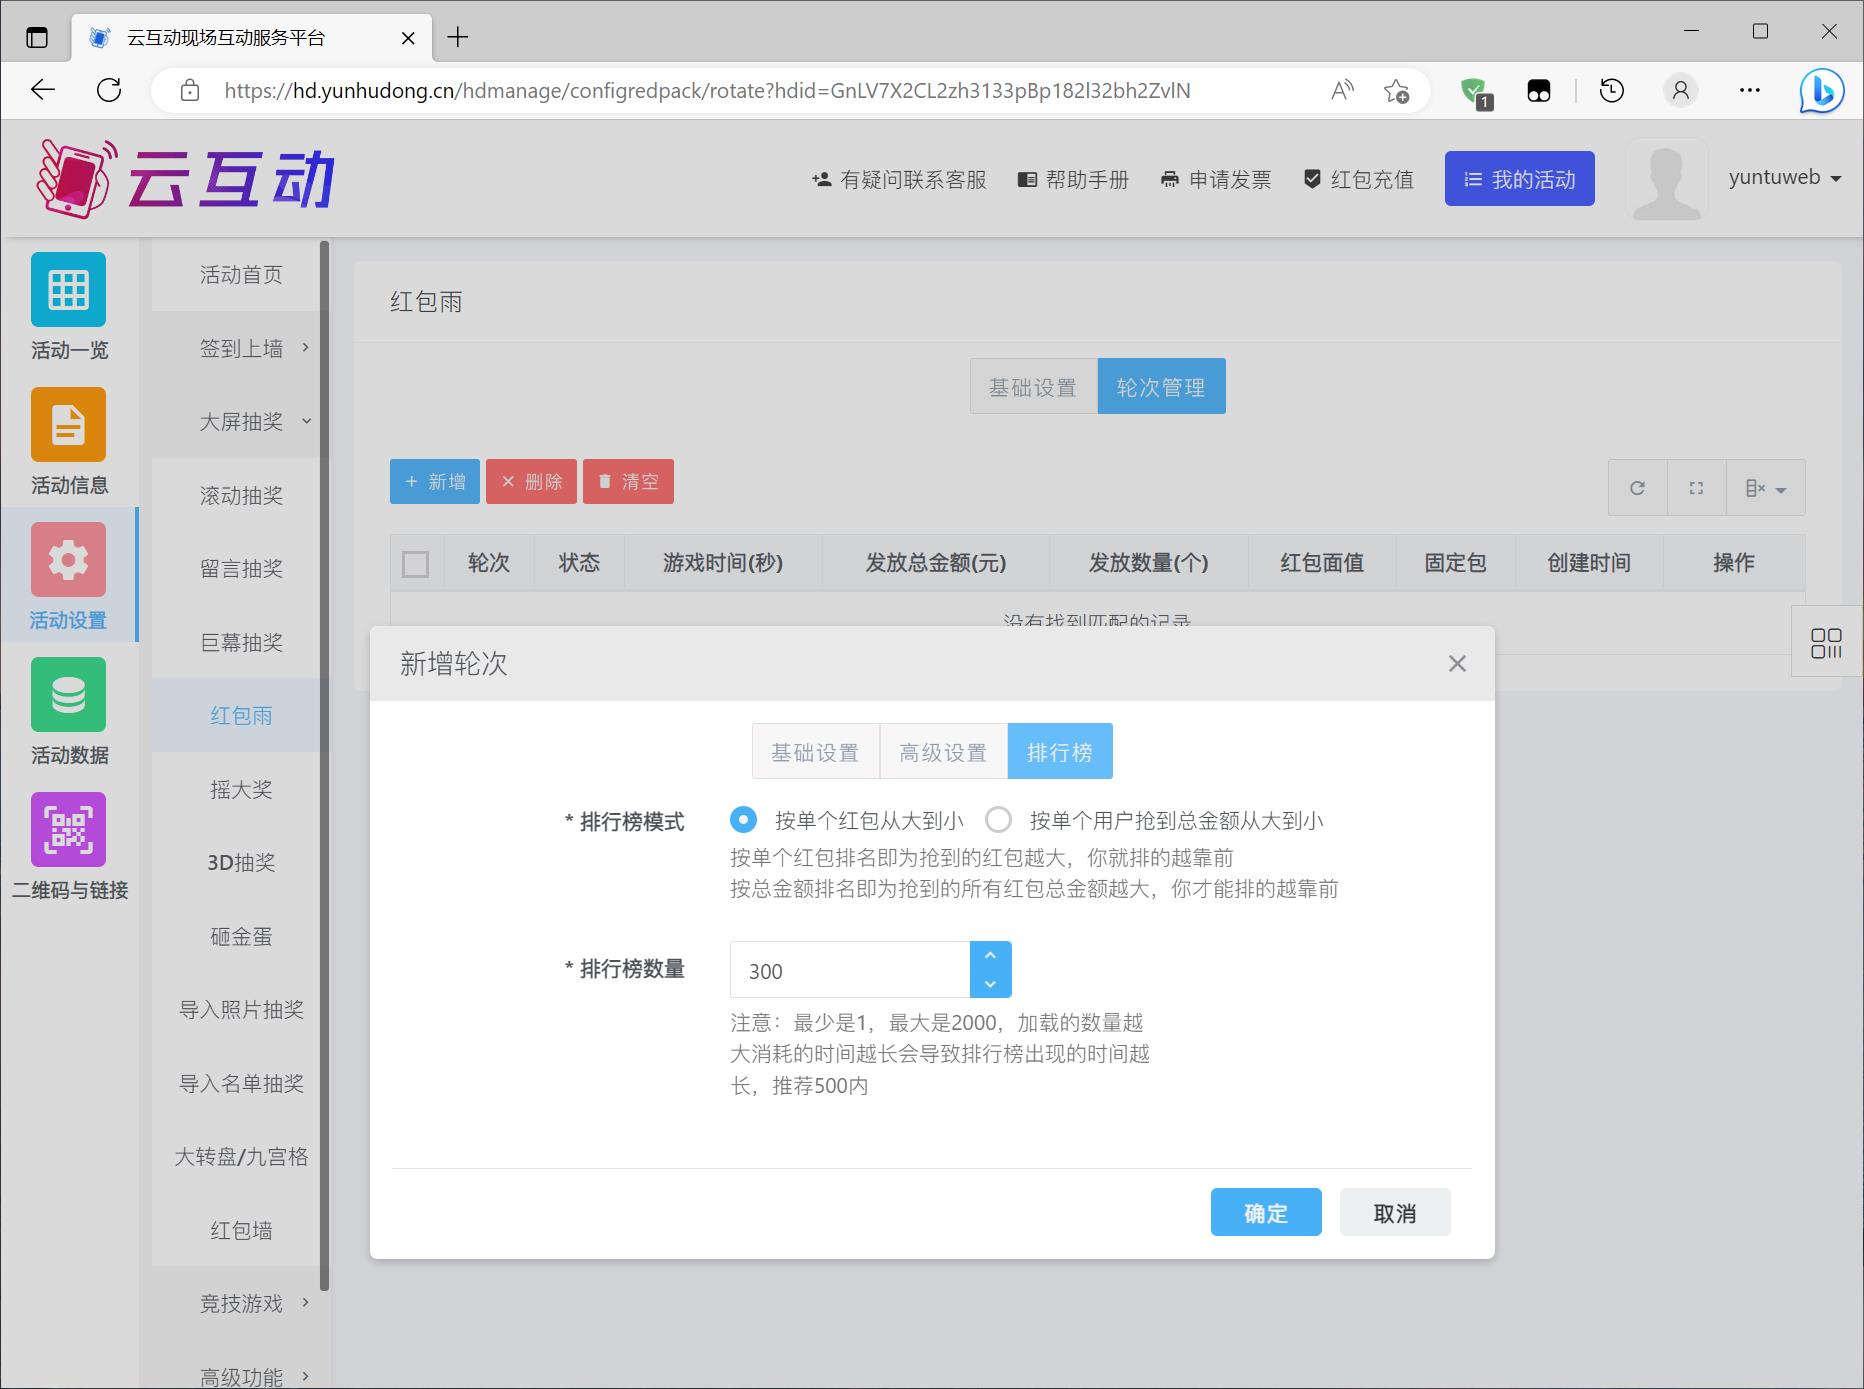Close the 新增轮次 dialog with X

pos(1457,664)
